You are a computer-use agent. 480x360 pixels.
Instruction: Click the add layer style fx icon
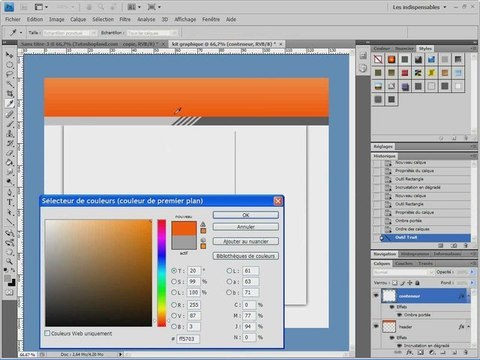pos(409,352)
